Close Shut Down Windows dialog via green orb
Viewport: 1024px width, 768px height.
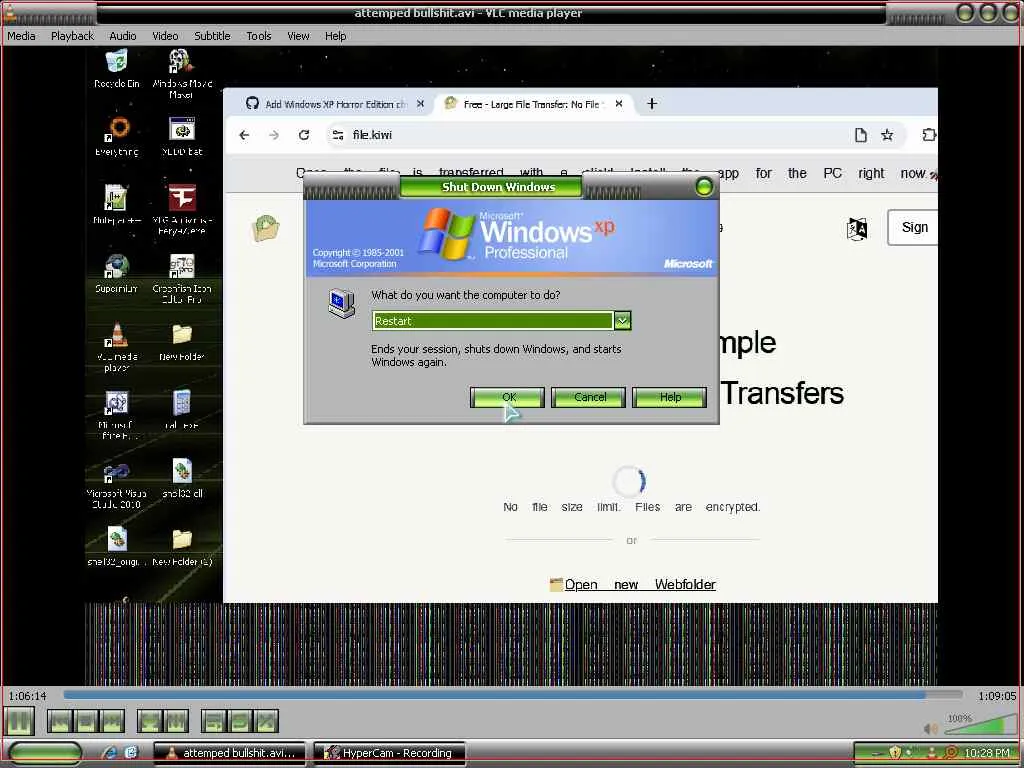point(704,187)
